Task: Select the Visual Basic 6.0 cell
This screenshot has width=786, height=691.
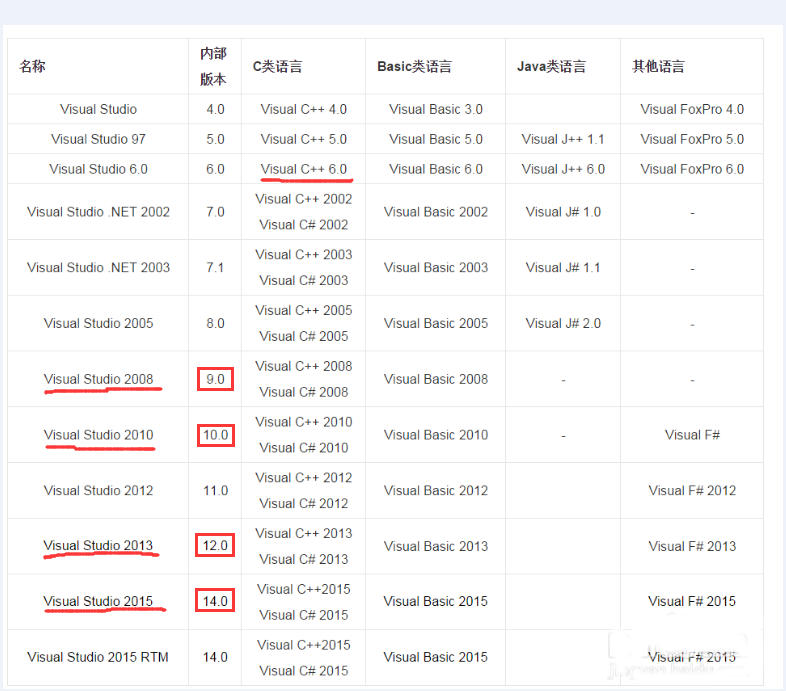Action: tap(436, 169)
